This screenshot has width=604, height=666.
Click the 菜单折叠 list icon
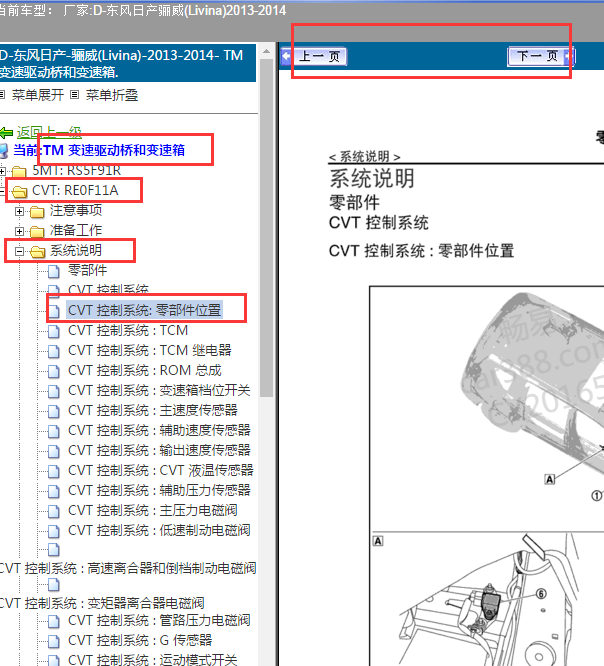click(74, 95)
